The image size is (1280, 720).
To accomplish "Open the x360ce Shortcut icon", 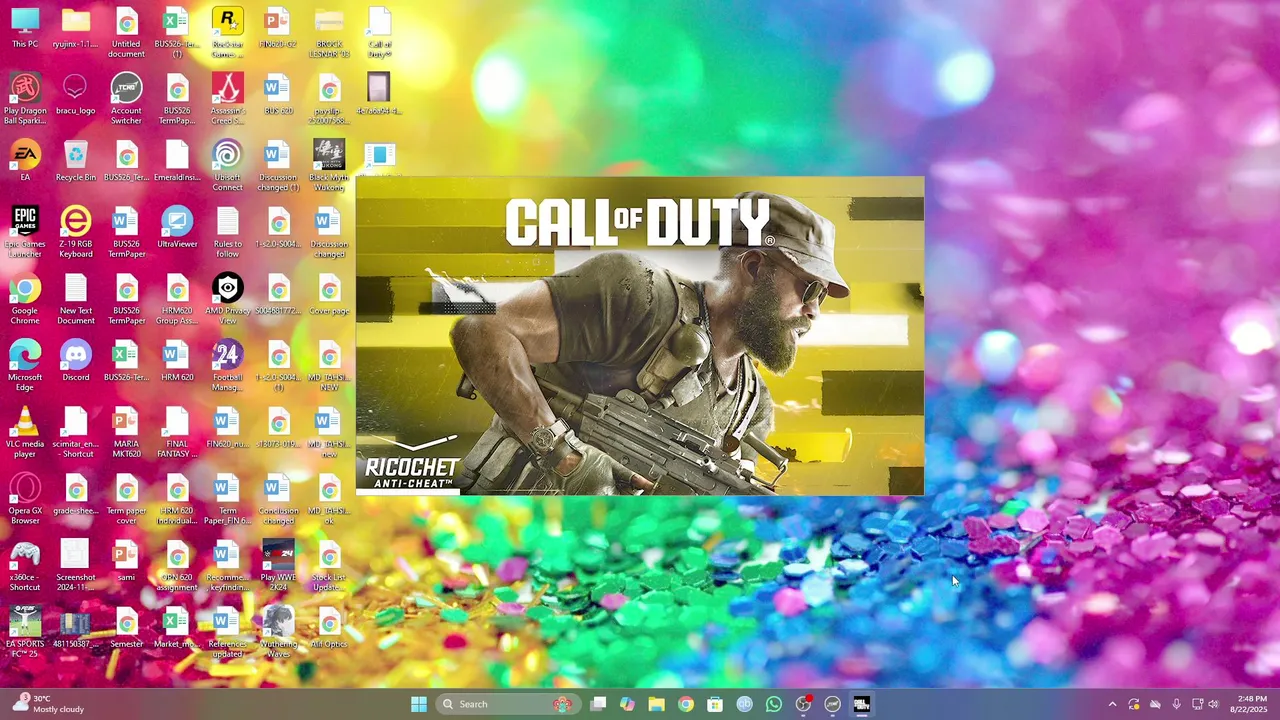I will click(x=25, y=566).
